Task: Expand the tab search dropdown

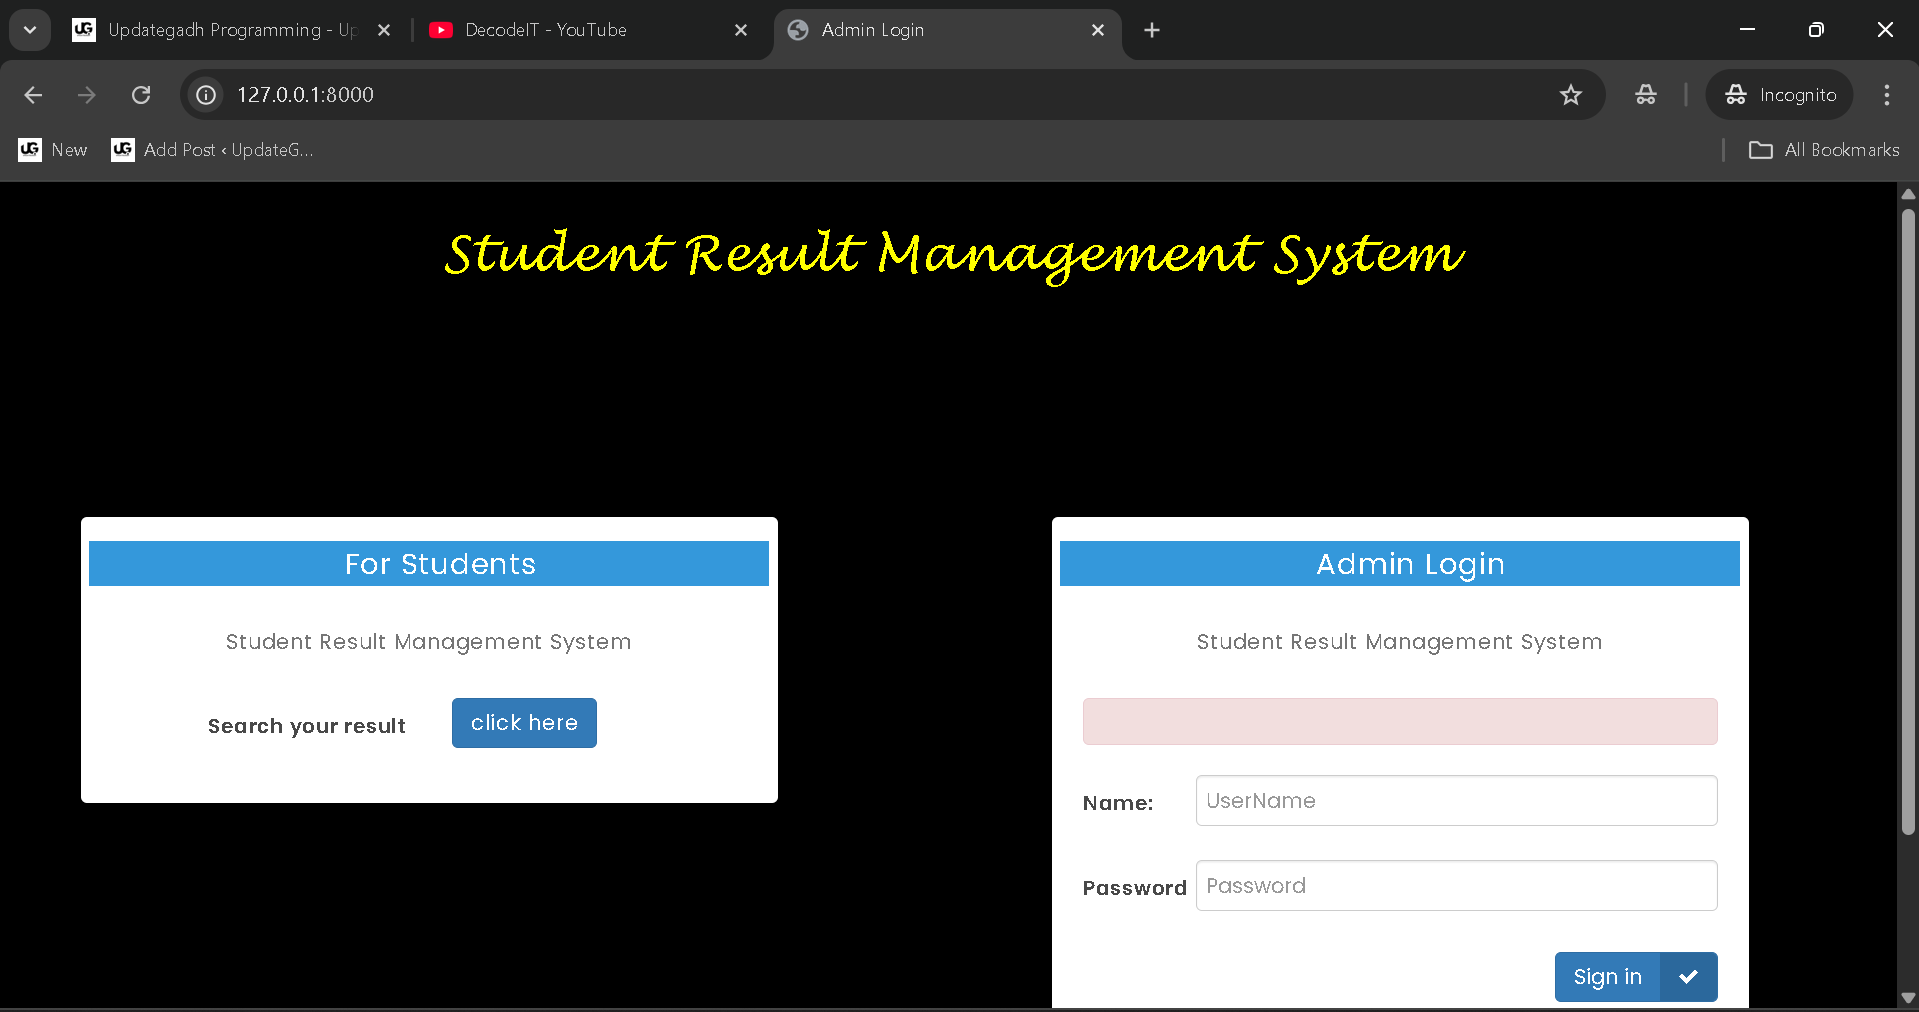Action: click(x=30, y=30)
